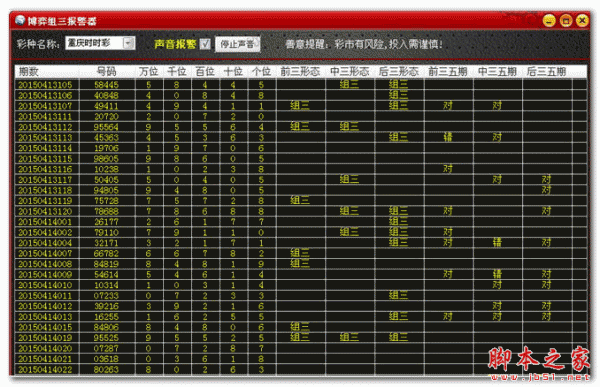Click the 十位 column header
This screenshot has width=600, height=387.
pos(233,72)
